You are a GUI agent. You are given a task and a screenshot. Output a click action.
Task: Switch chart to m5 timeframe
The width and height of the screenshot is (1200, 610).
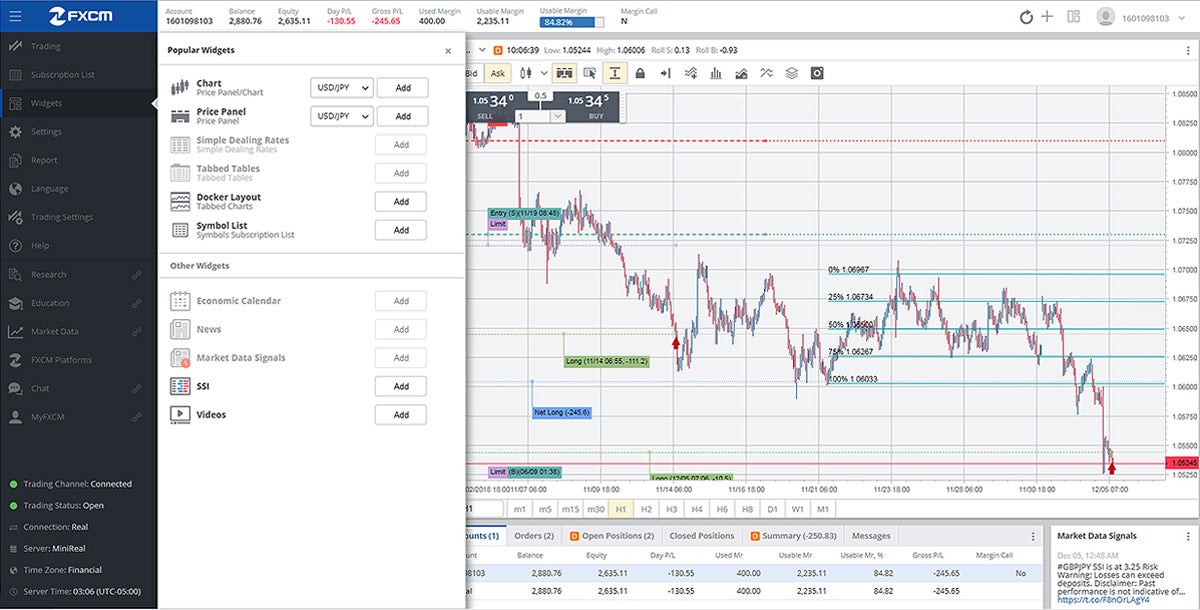coord(545,509)
